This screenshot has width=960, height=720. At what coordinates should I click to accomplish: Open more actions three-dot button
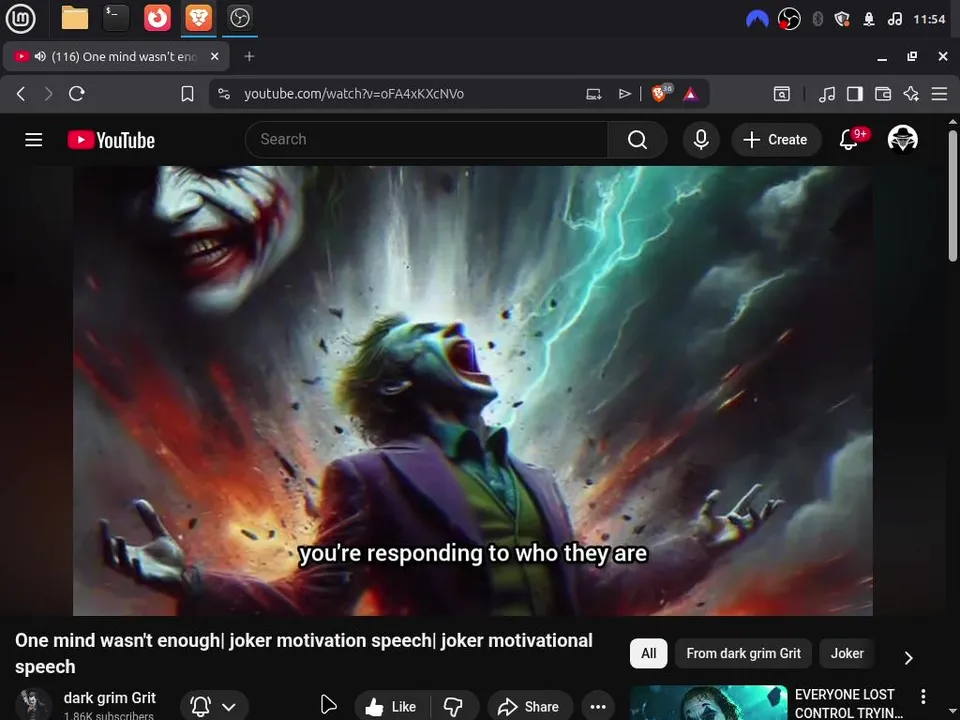pyautogui.click(x=598, y=707)
